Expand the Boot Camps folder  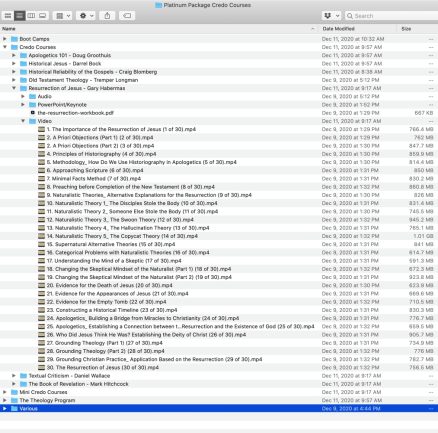pos(5,39)
